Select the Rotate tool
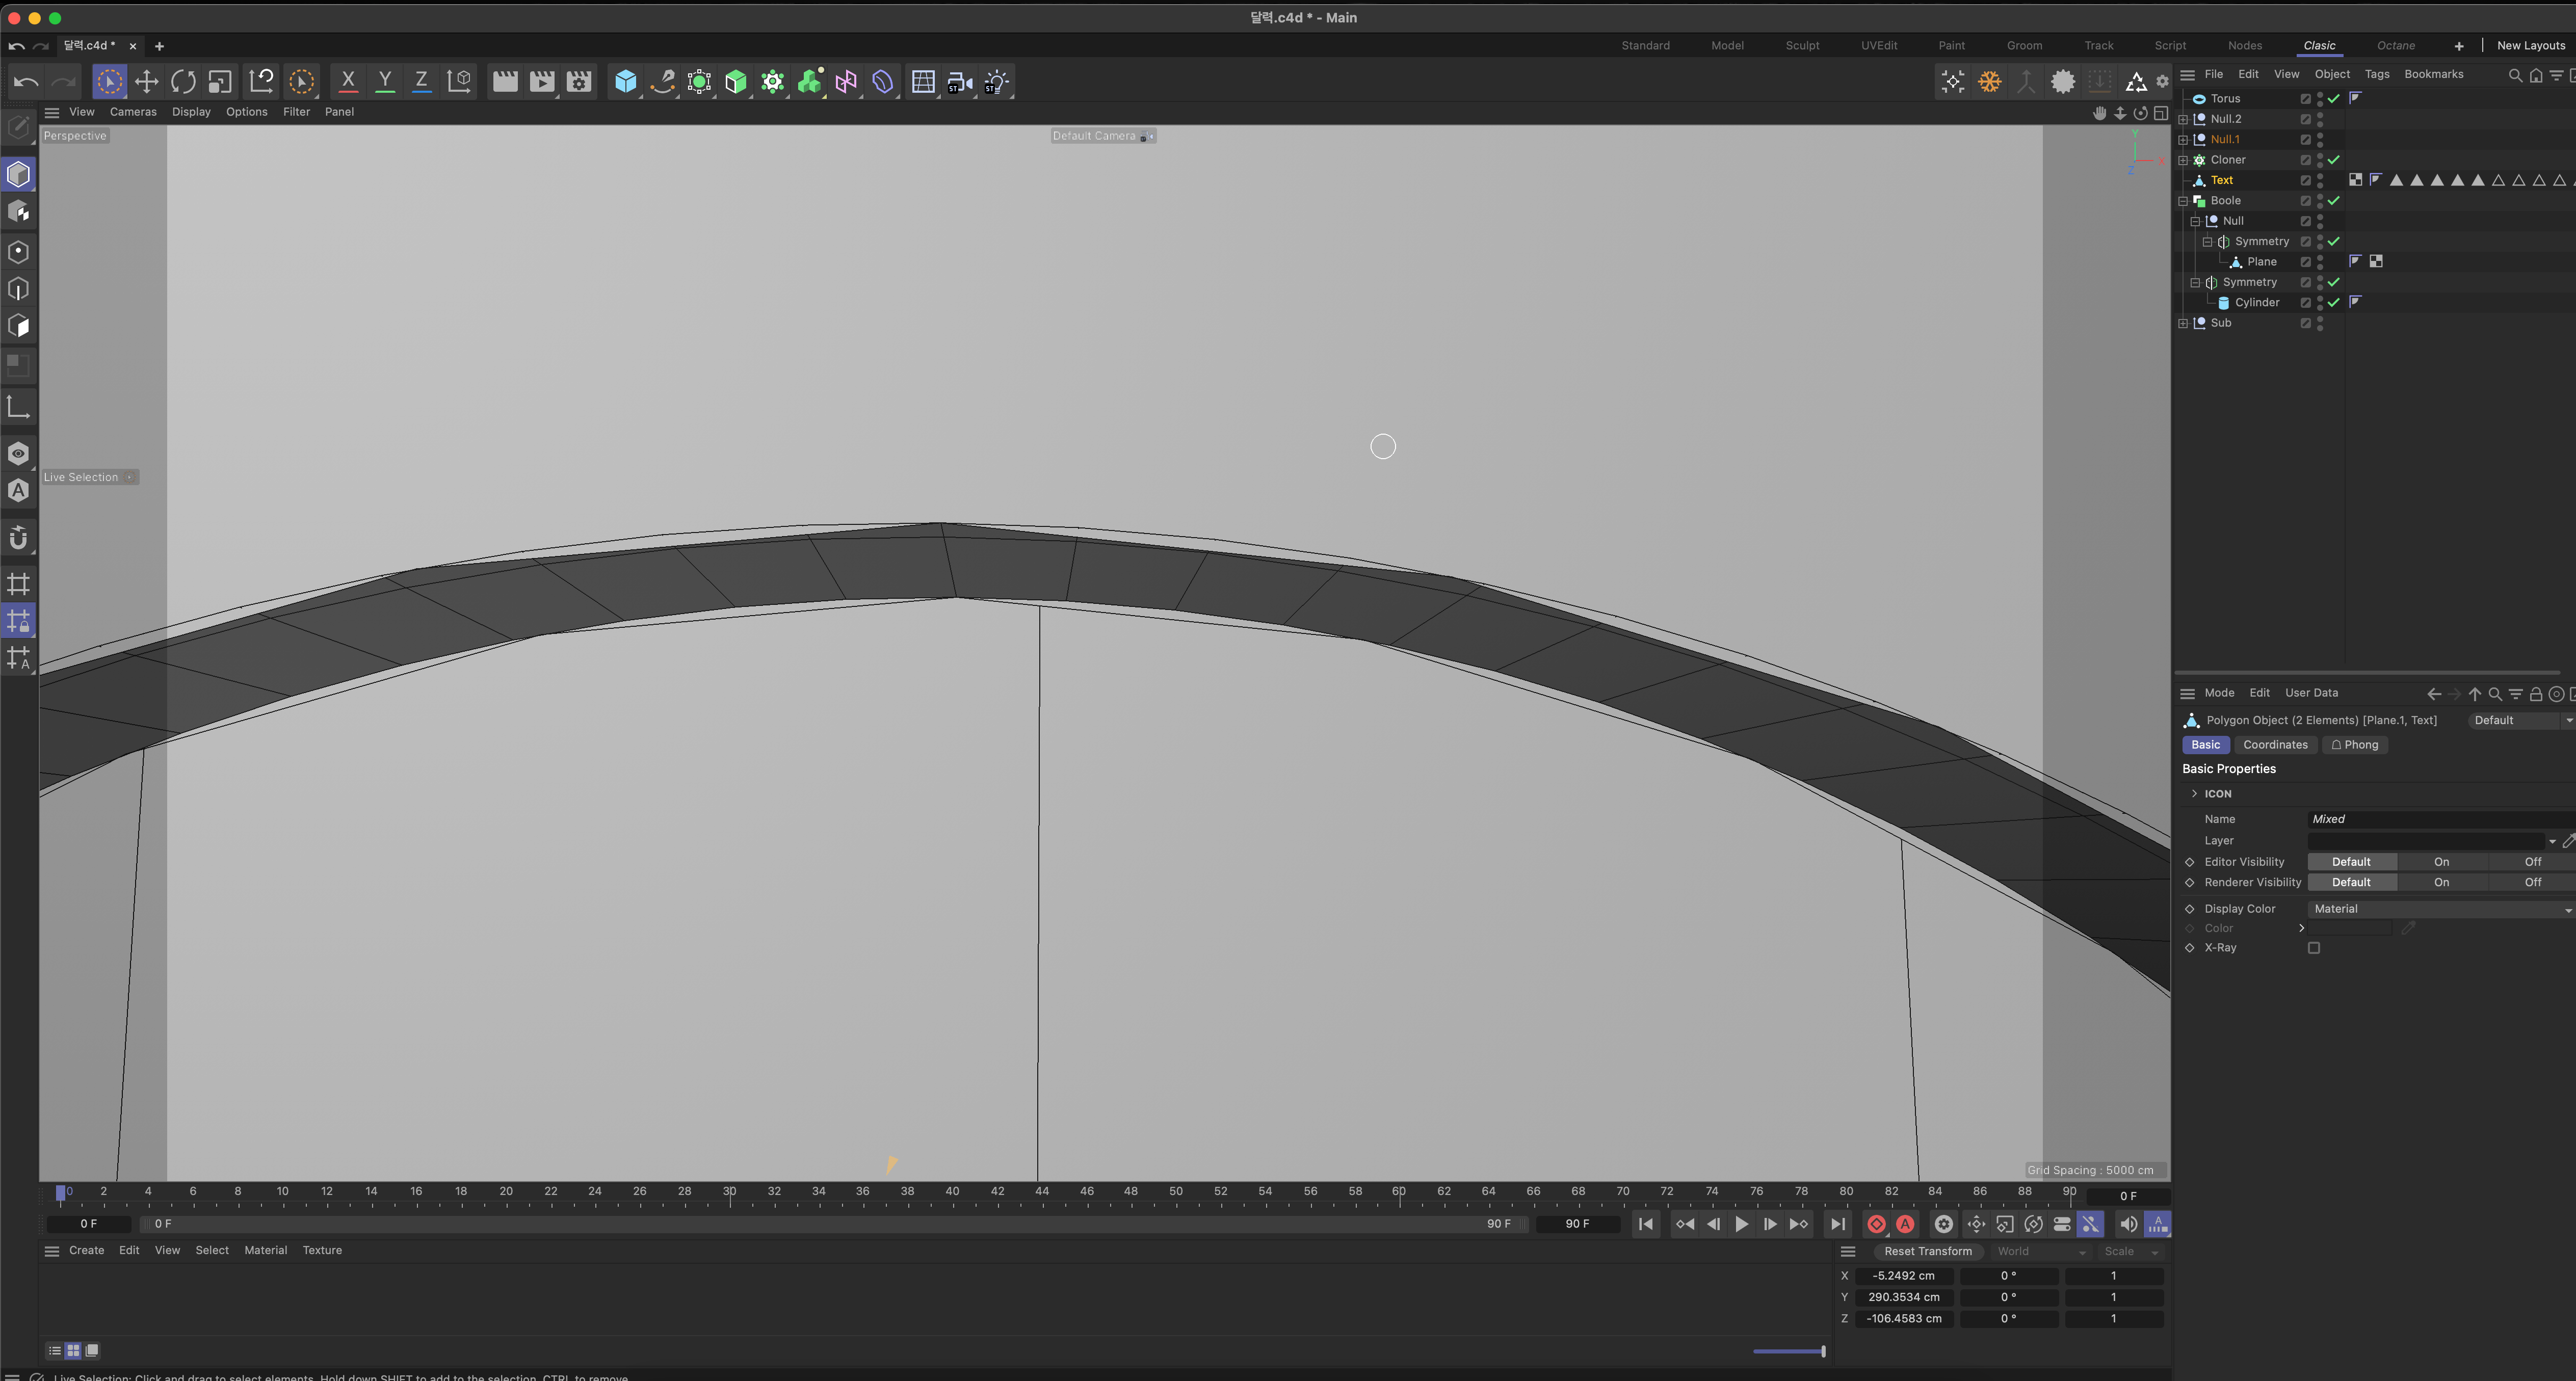Image resolution: width=2576 pixels, height=1381 pixels. coord(183,82)
